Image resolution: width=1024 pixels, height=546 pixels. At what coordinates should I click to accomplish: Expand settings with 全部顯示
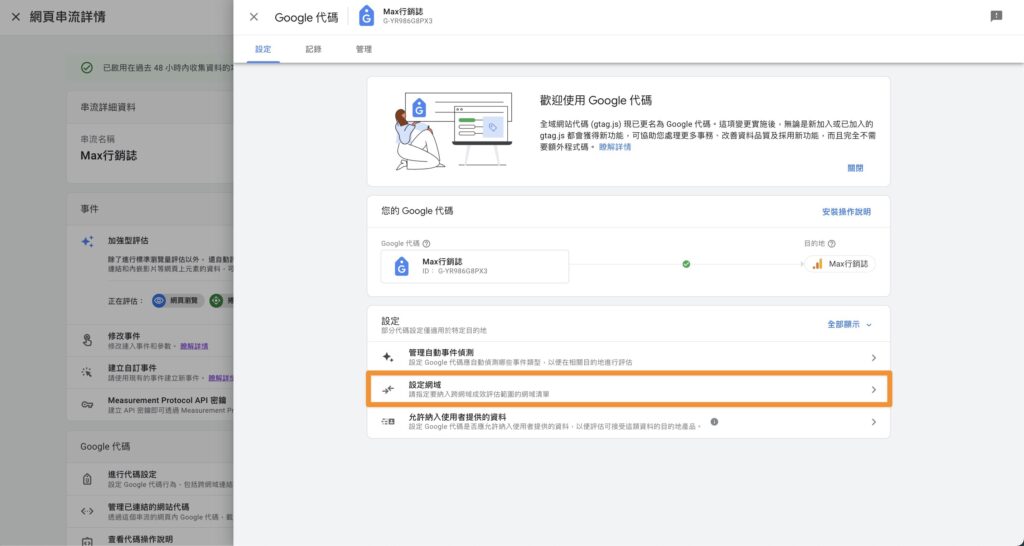click(849, 324)
